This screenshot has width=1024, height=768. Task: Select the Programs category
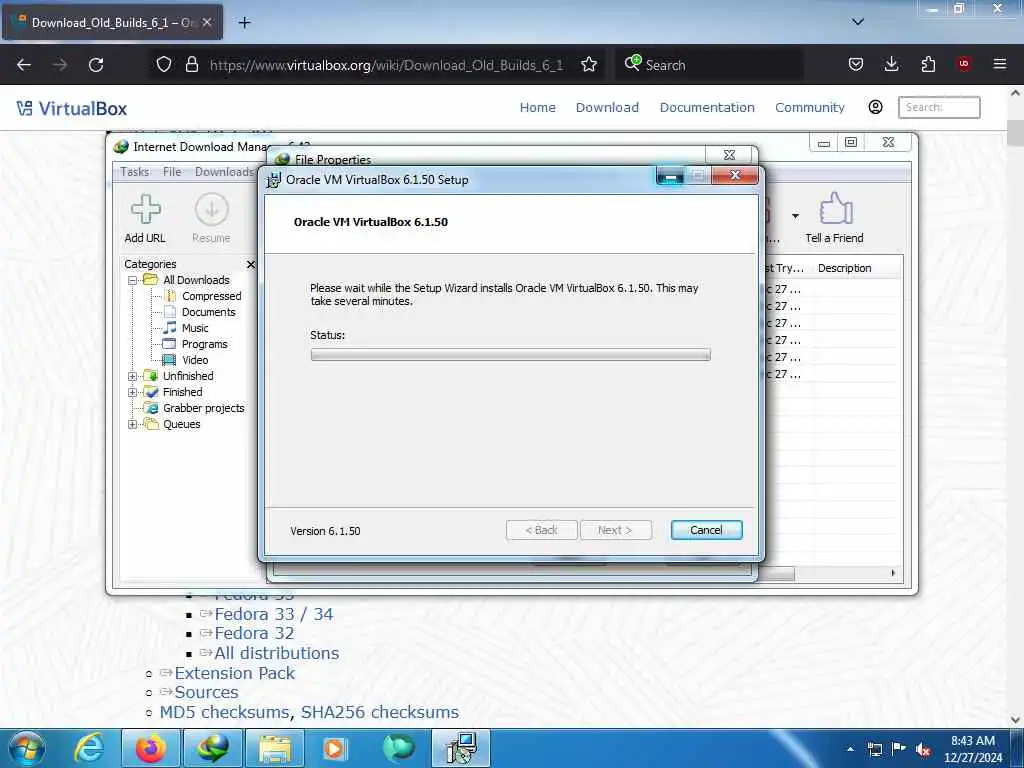coord(204,344)
